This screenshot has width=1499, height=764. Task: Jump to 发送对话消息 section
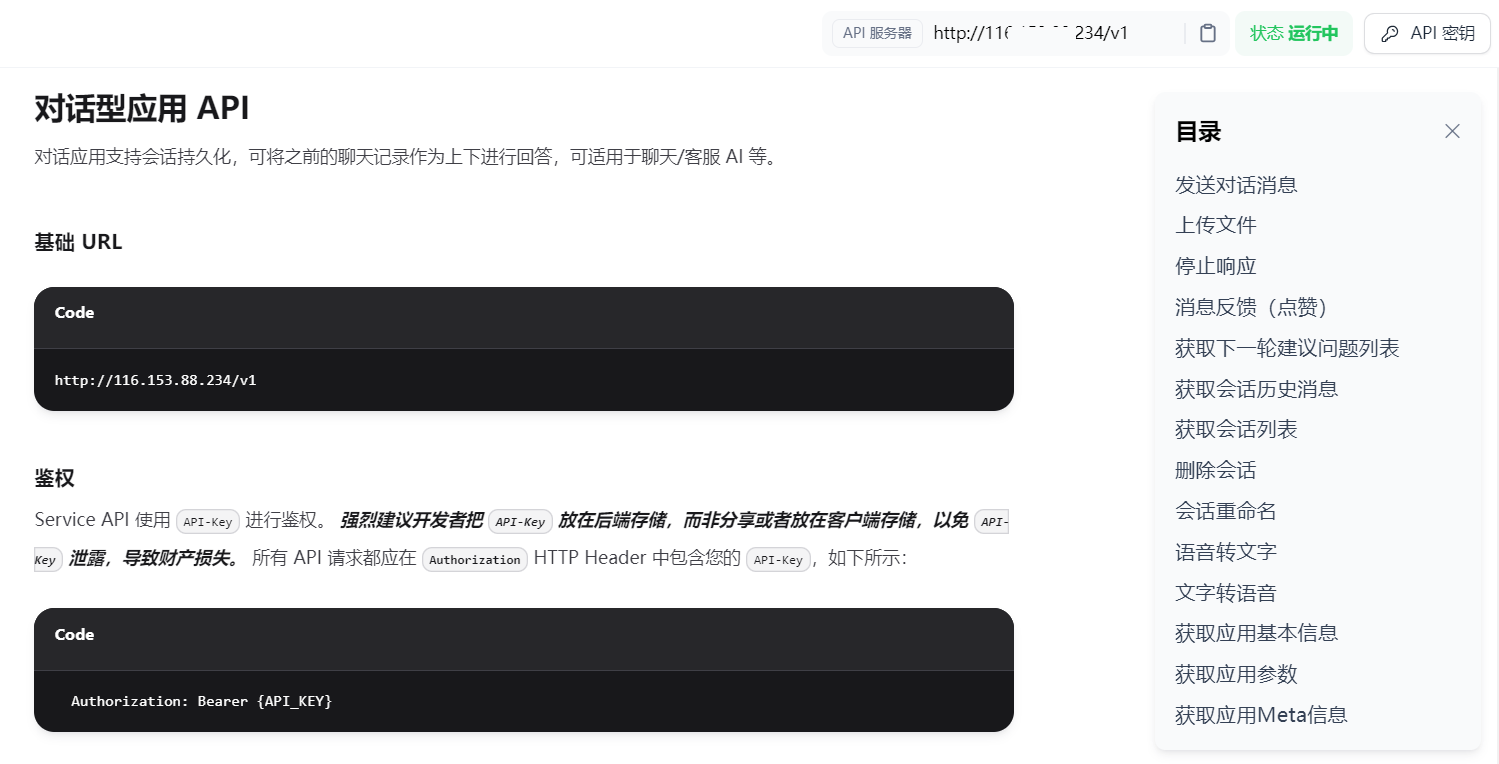(x=1236, y=184)
